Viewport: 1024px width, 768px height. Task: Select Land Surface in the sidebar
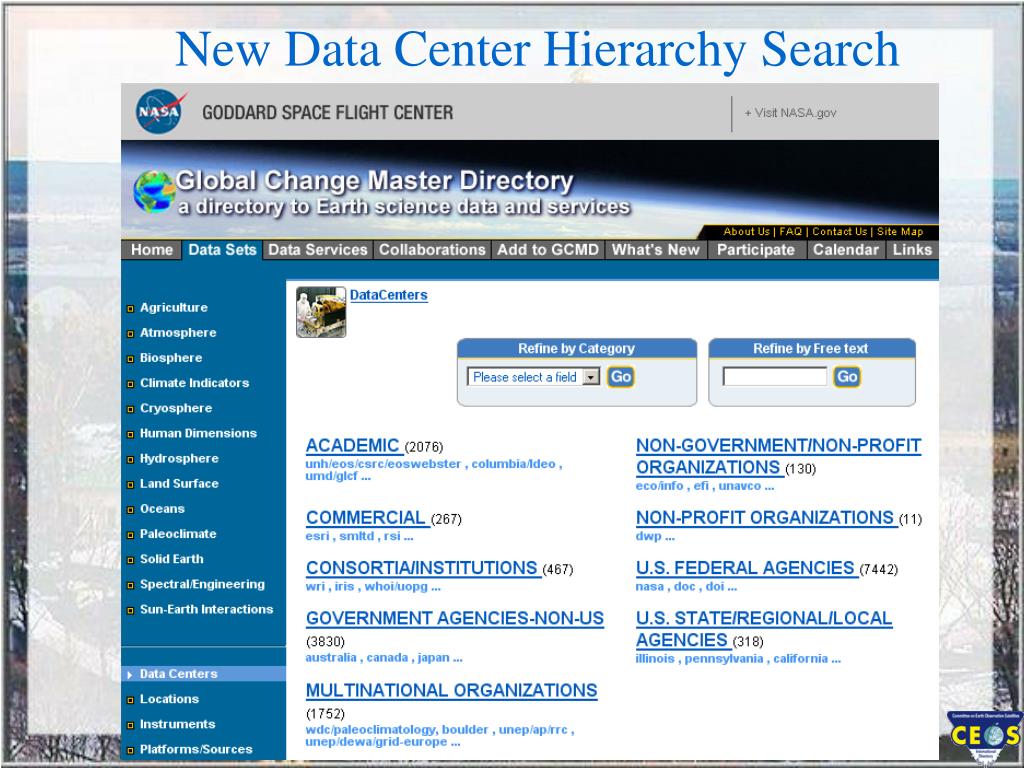(179, 483)
